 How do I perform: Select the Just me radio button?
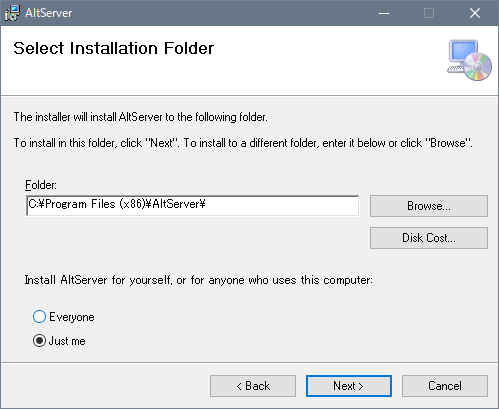pos(39,341)
